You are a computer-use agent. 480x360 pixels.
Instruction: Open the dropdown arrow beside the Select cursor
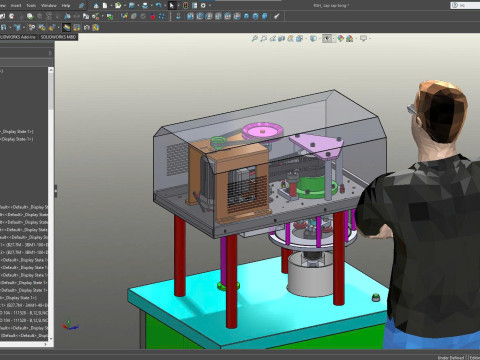point(179,6)
